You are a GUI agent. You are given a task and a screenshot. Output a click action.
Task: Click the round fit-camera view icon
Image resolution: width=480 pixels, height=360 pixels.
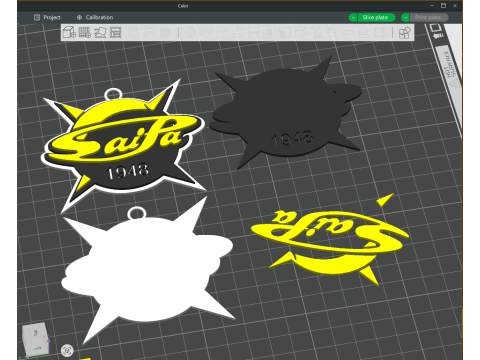[67, 350]
